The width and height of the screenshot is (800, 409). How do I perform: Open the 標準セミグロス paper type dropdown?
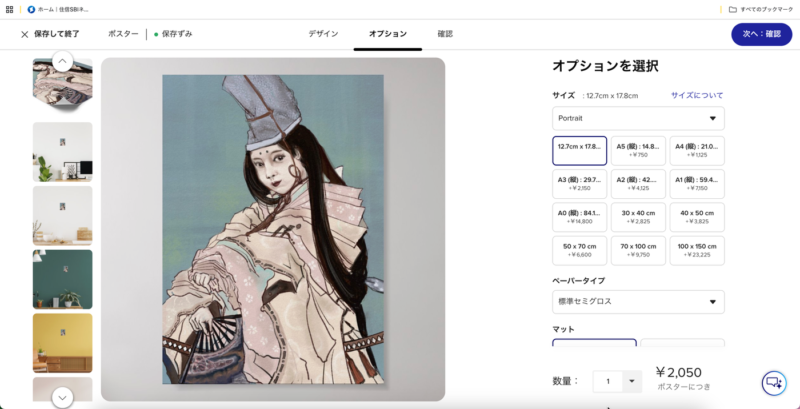[x=638, y=302]
